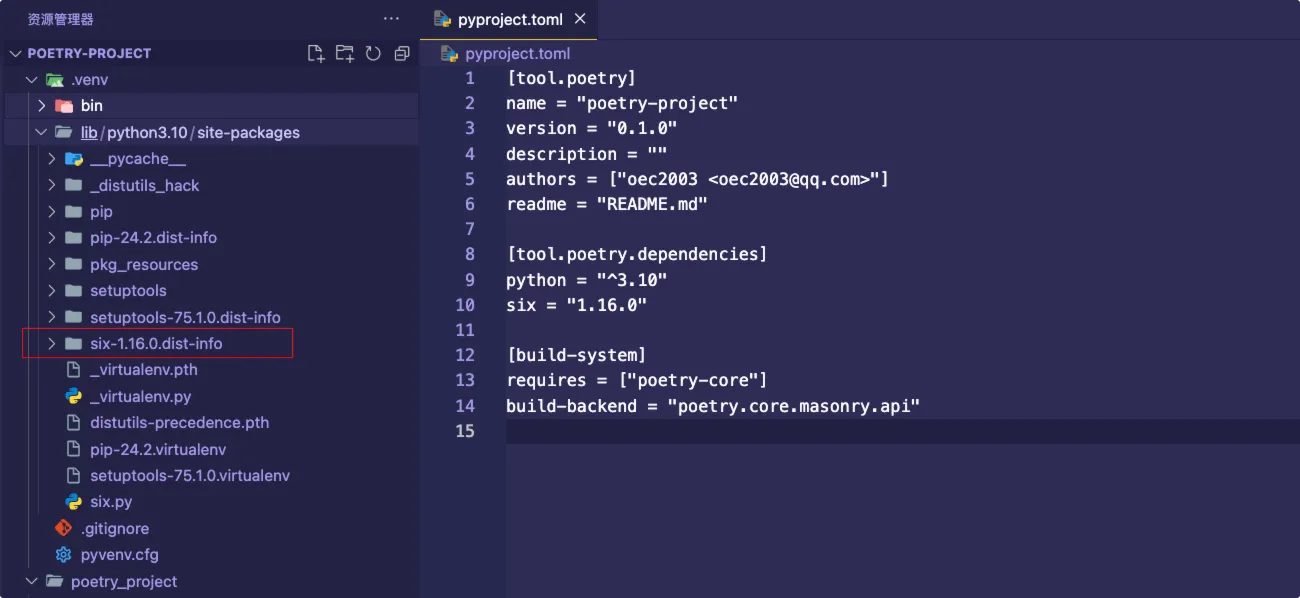This screenshot has height=598, width=1300.
Task: Expand the pip-24.2.dist-info folder chevron
Action: coord(52,237)
